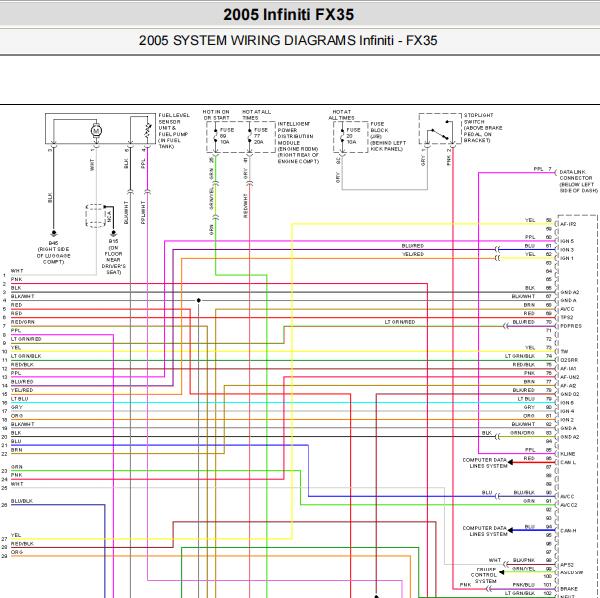Click the 'BRAKE' terminal label
The width and height of the screenshot is (600, 598).
569,589
